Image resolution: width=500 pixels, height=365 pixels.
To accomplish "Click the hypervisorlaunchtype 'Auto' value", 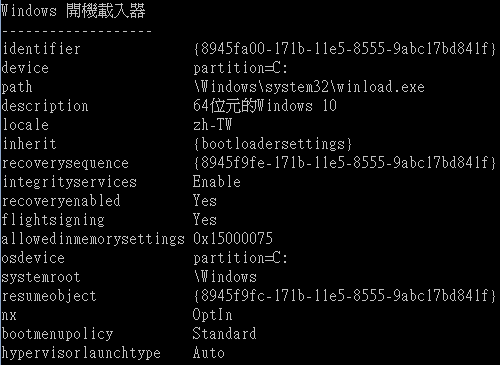I will 209,353.
